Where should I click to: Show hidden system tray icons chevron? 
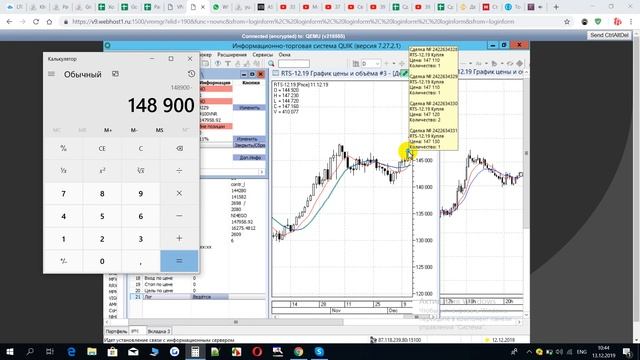[529, 351]
